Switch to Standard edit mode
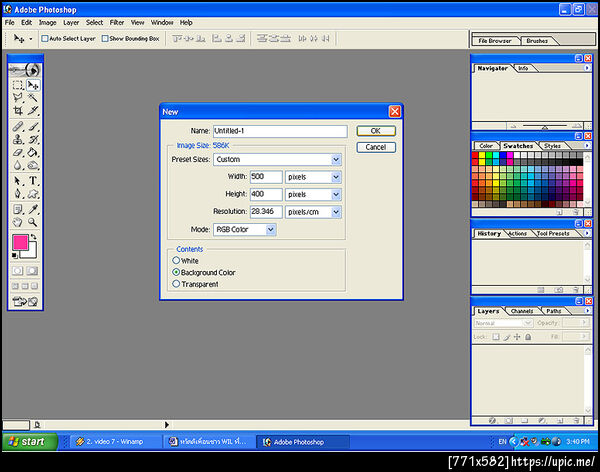The image size is (600, 472). pyautogui.click(x=18, y=271)
